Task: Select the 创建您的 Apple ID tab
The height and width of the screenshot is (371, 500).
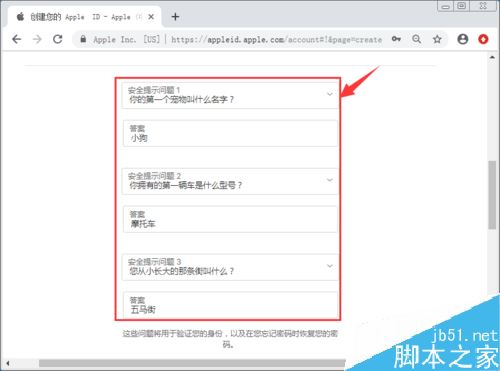Action: pyautogui.click(x=84, y=17)
